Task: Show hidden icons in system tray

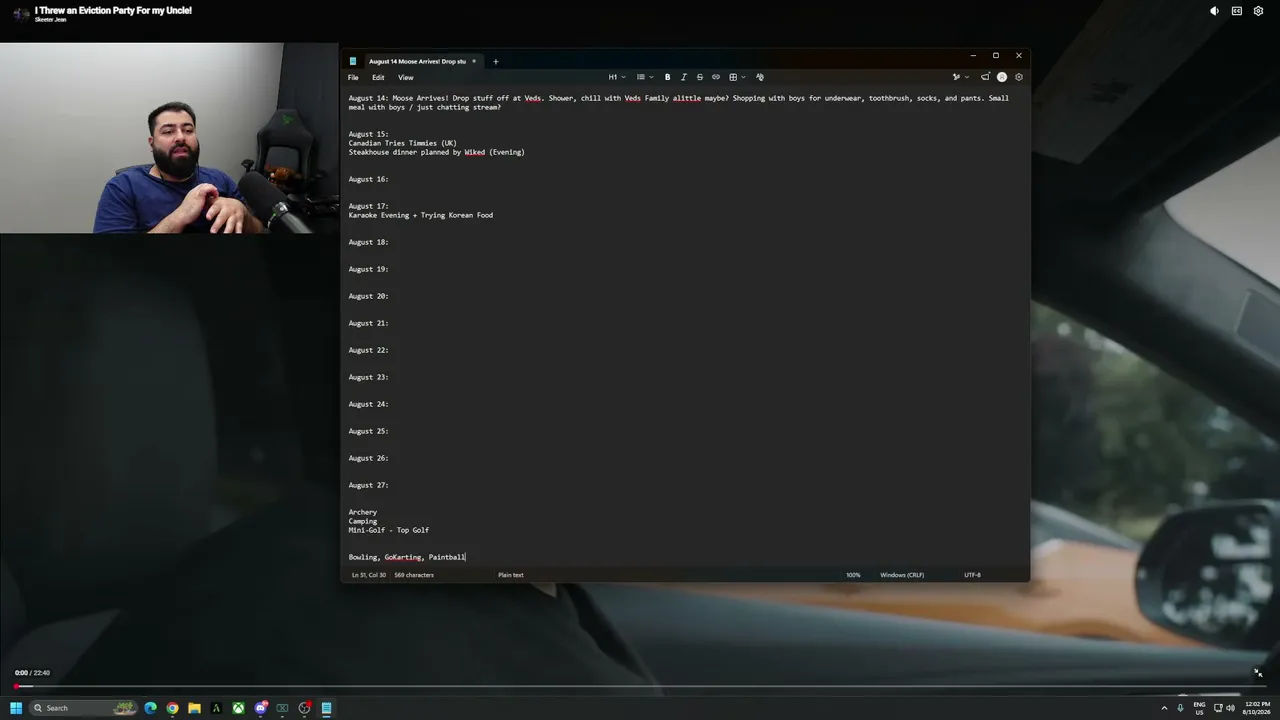Action: click(1164, 708)
